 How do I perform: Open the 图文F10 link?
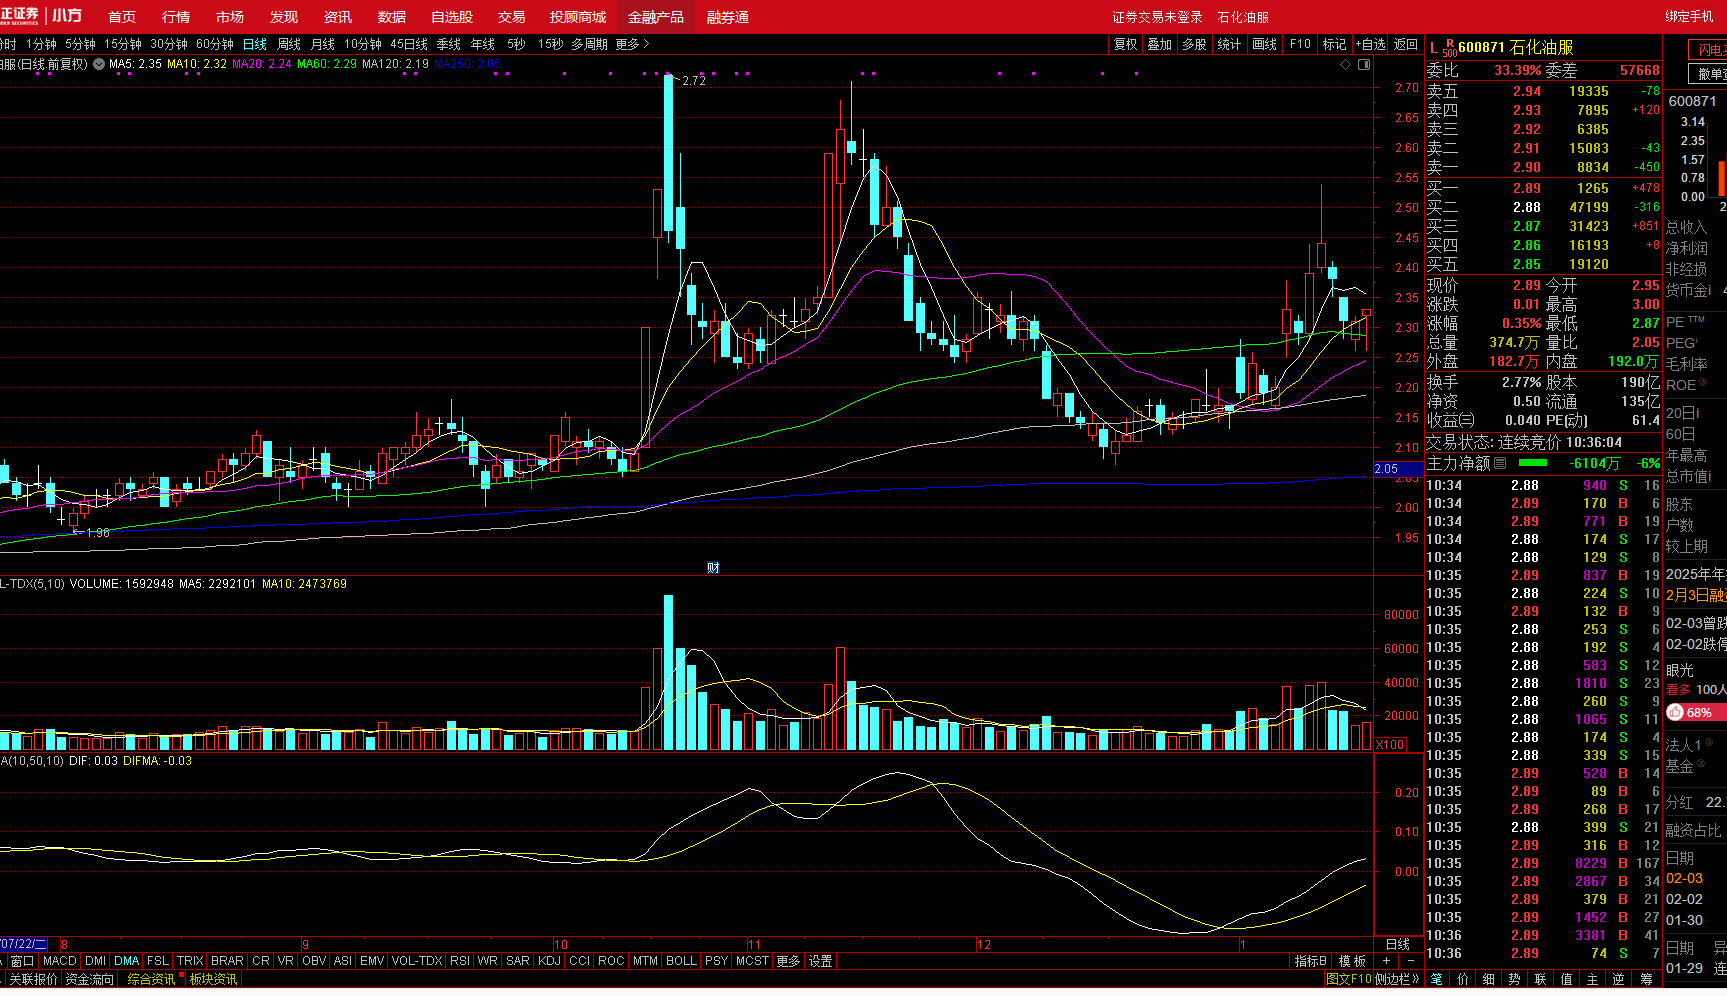[x=1349, y=979]
